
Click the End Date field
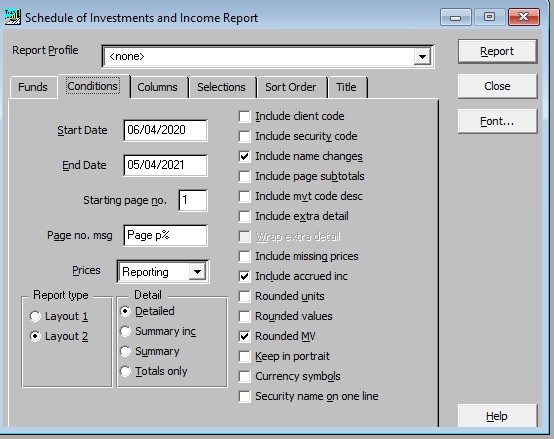tap(165, 165)
